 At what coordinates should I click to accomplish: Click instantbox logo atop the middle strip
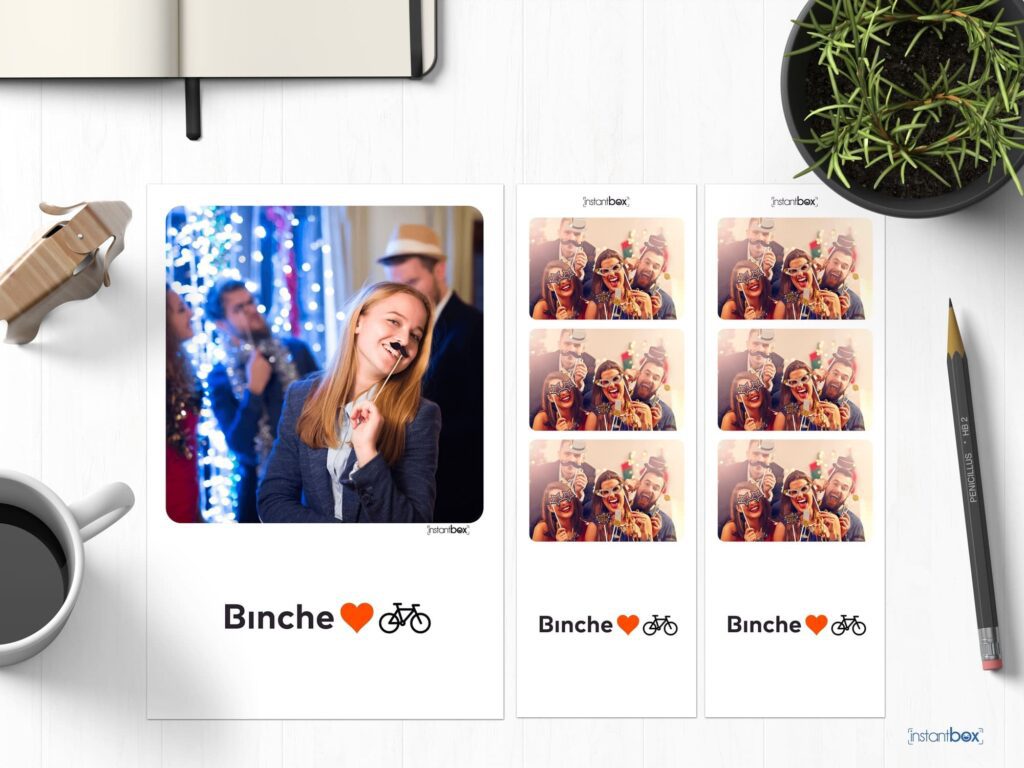[x=605, y=202]
